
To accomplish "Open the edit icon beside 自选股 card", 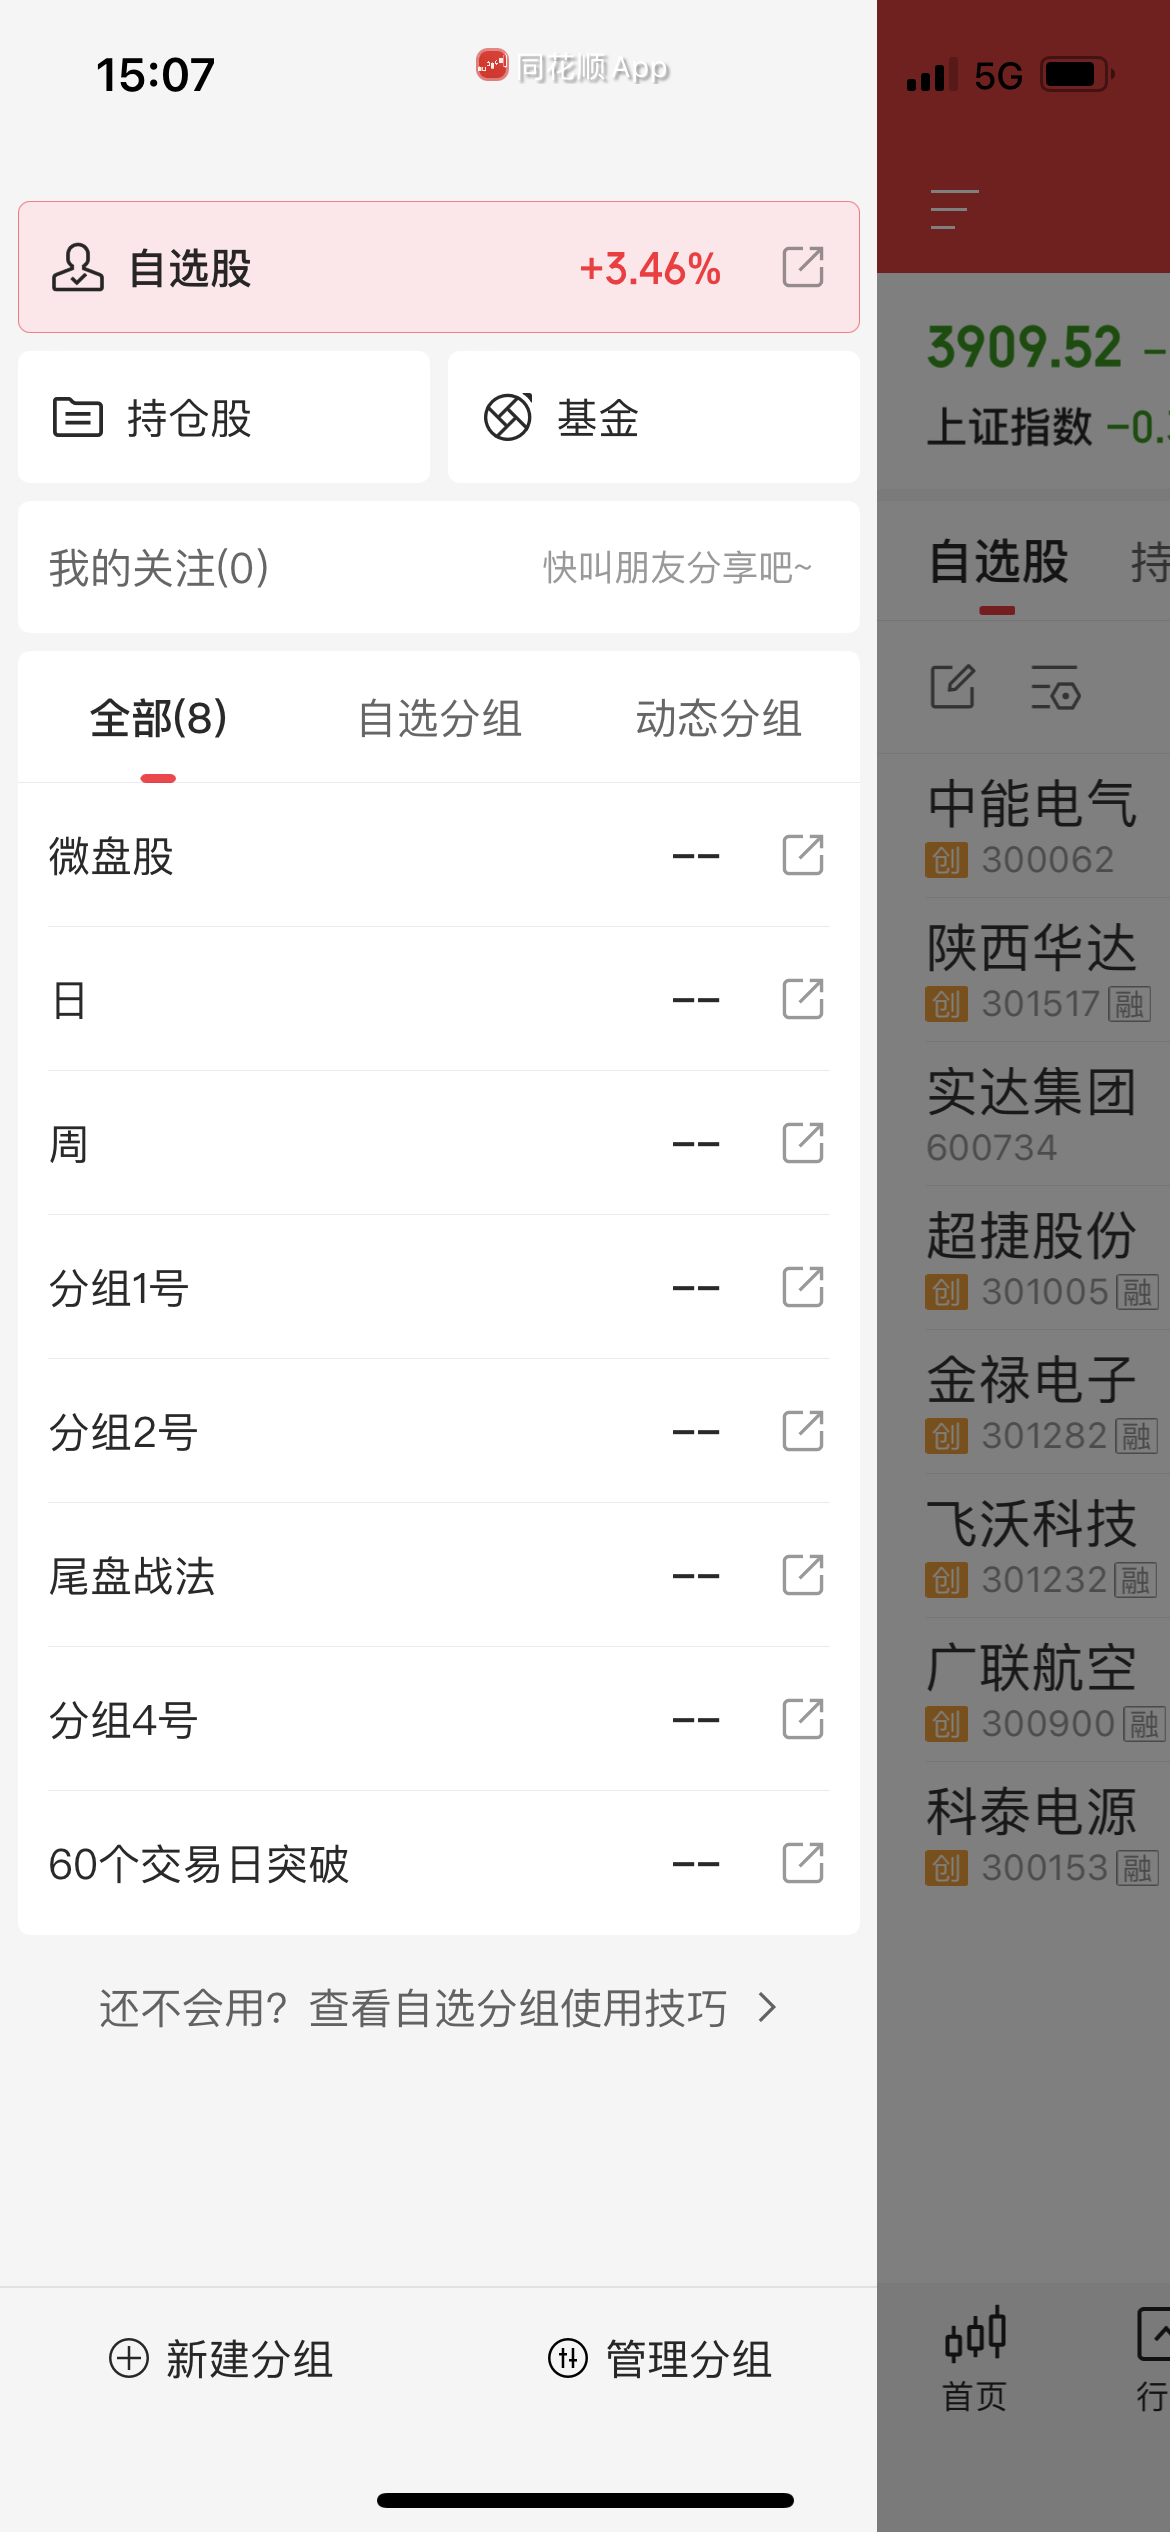I will coord(802,267).
